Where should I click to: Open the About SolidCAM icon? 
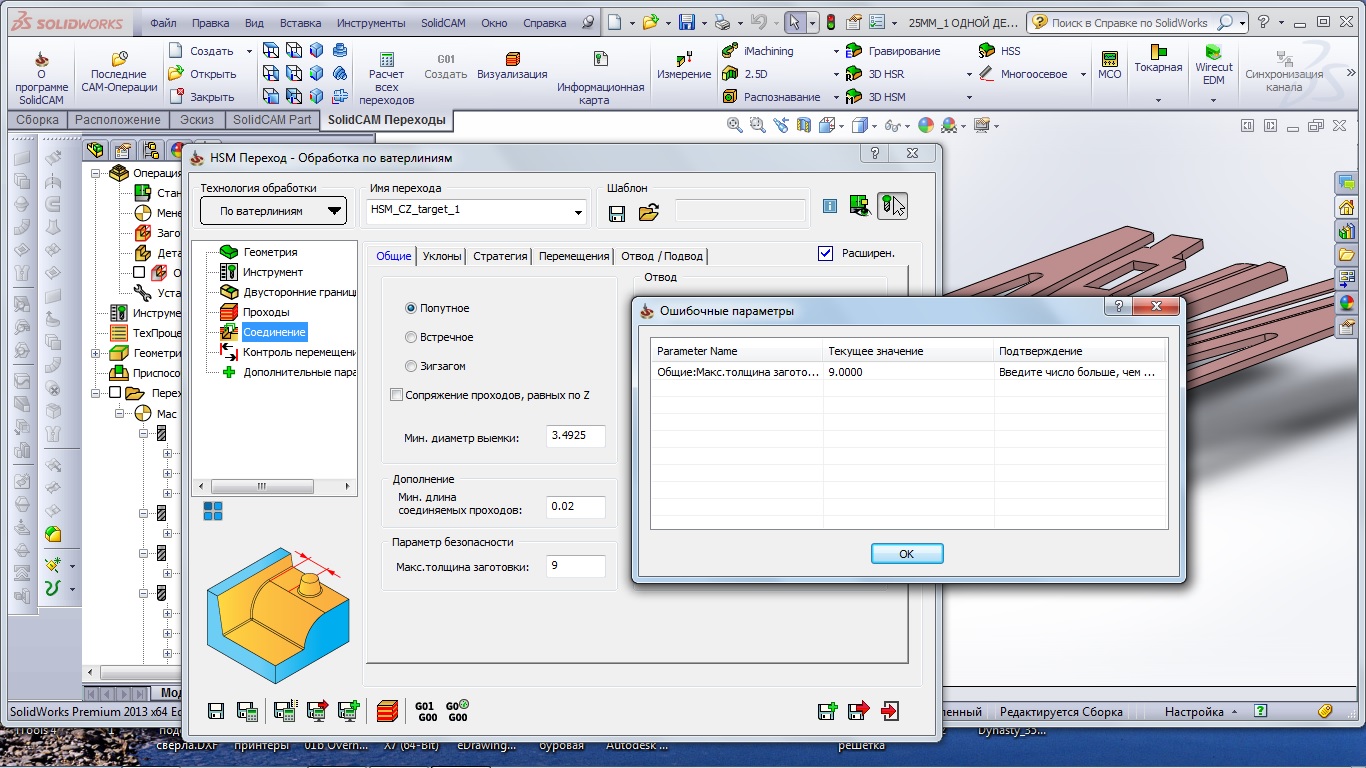tap(41, 60)
